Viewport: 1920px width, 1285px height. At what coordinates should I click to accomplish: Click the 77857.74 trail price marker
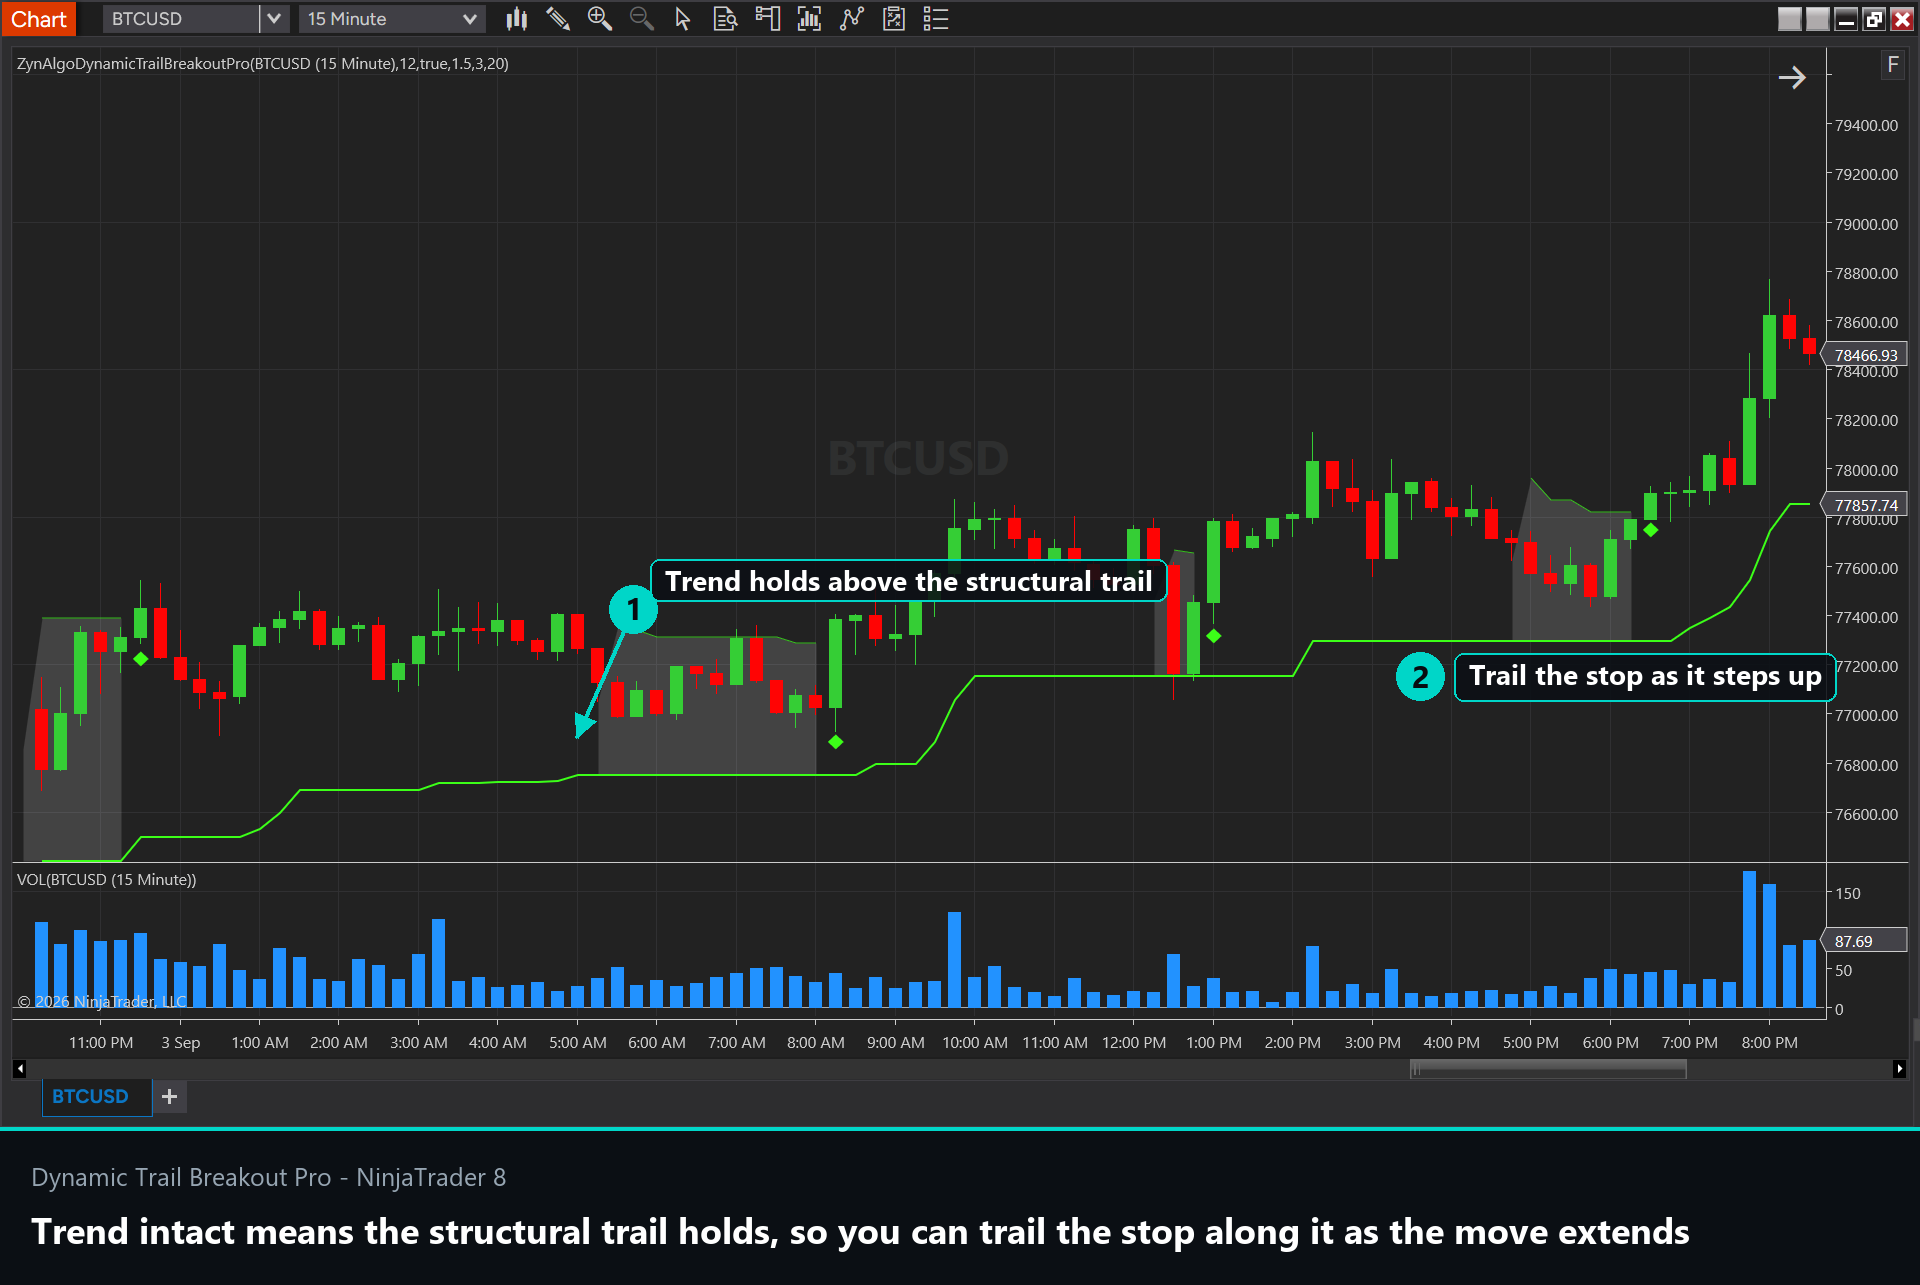click(x=1865, y=505)
